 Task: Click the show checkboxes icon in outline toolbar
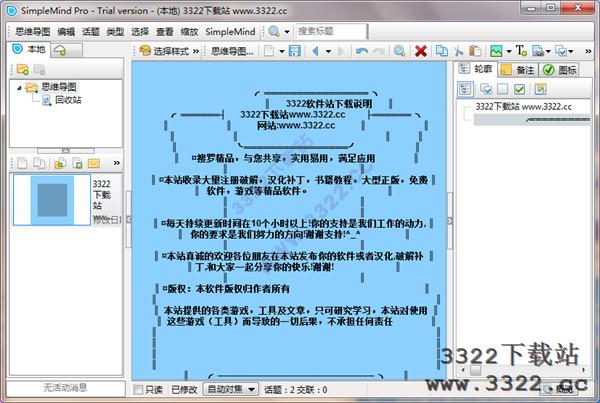(x=486, y=89)
